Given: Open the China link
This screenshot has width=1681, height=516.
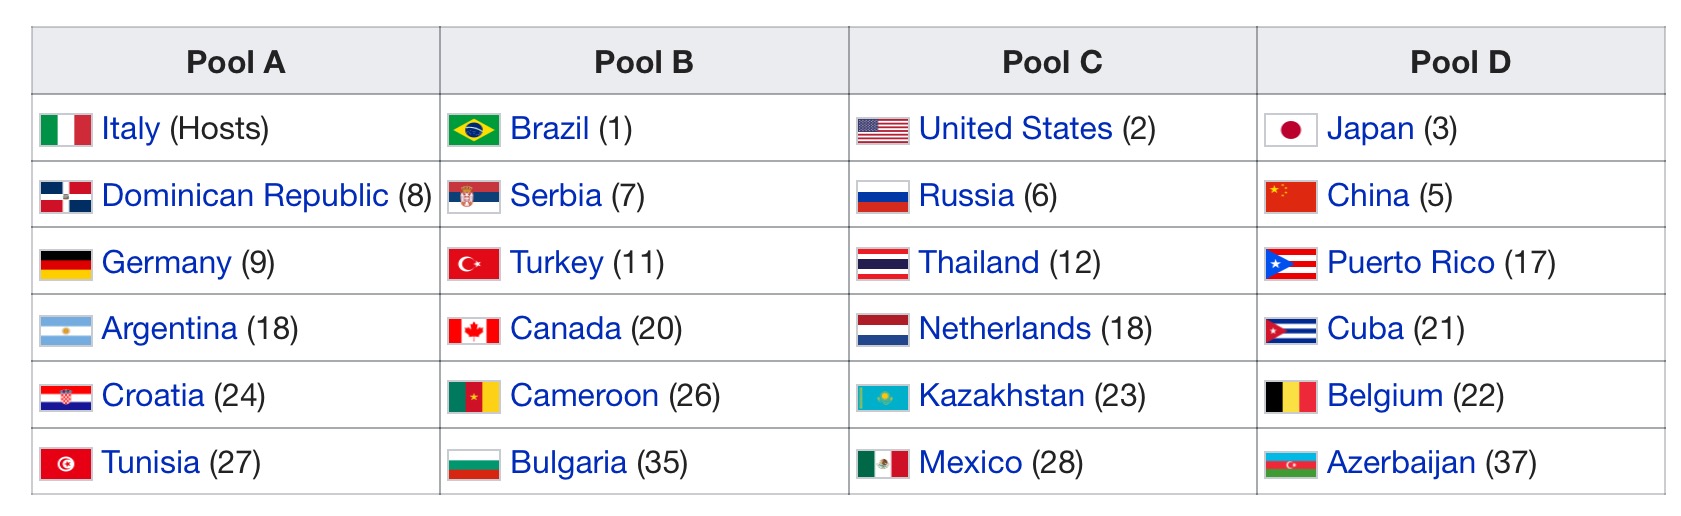Looking at the screenshot, I should coord(1368,195).
